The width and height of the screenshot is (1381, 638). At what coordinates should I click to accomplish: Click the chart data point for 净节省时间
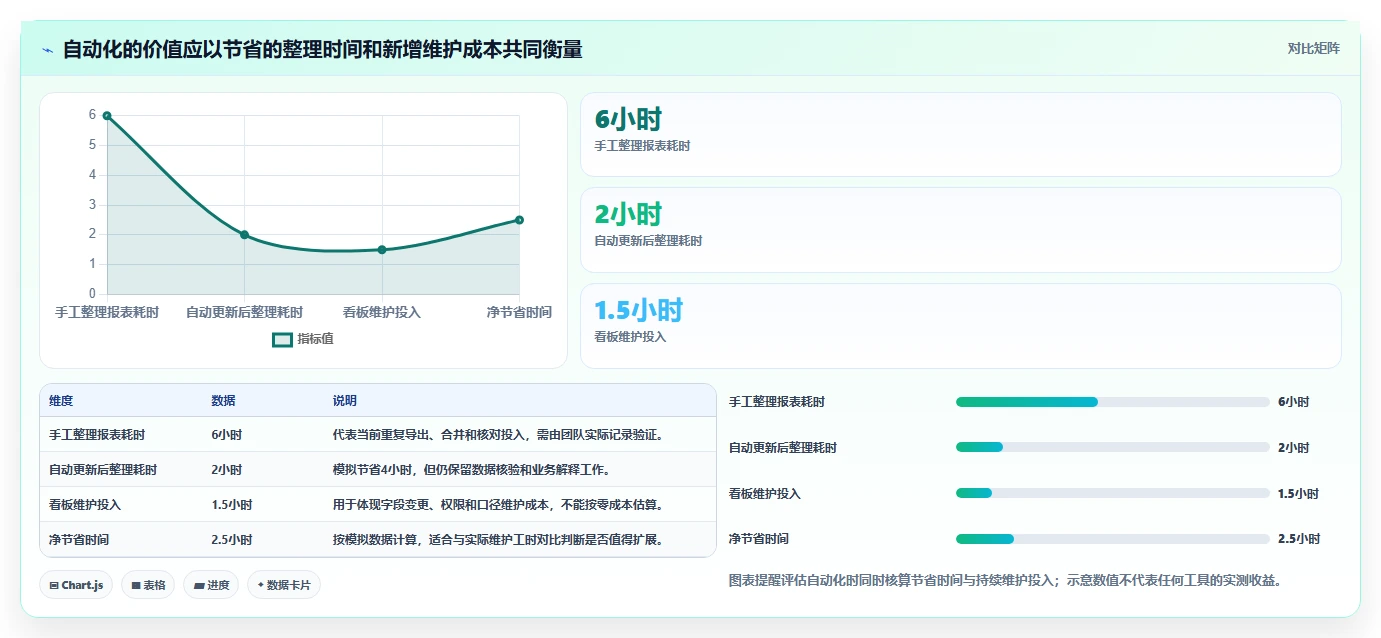(519, 220)
